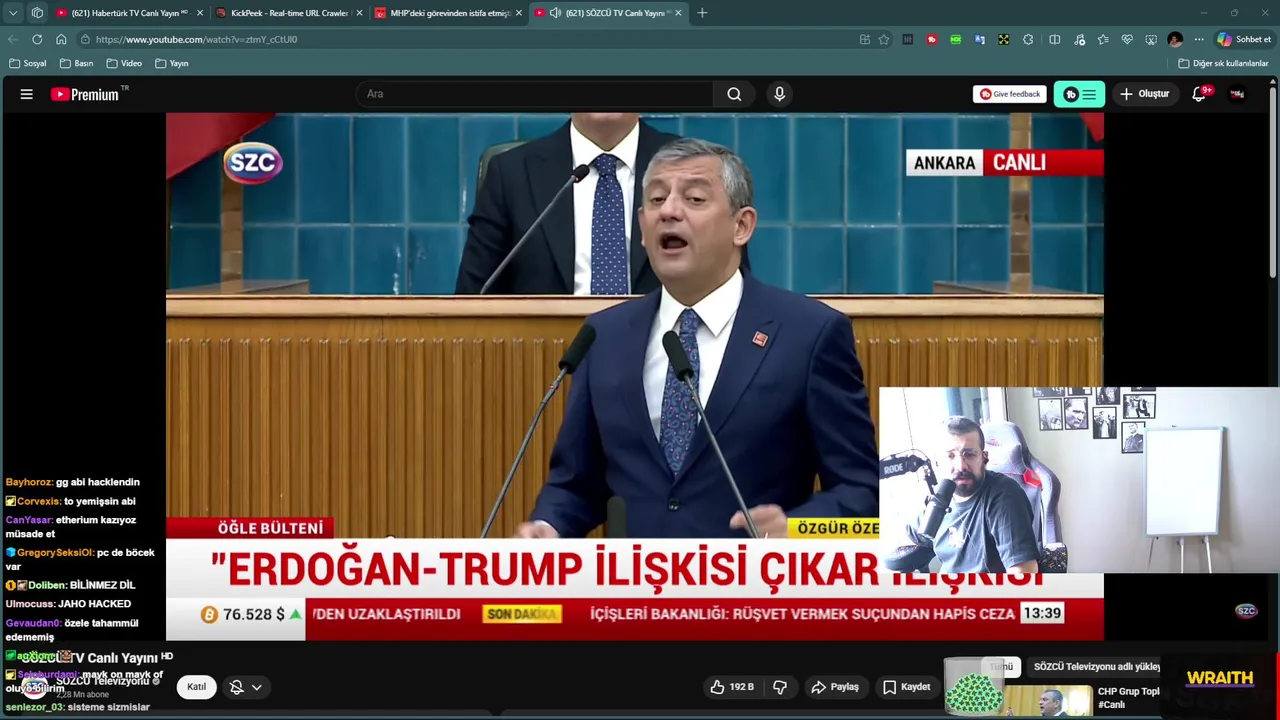This screenshot has height=720, width=1280.
Task: Toggle split screen view icon
Action: (1055, 39)
